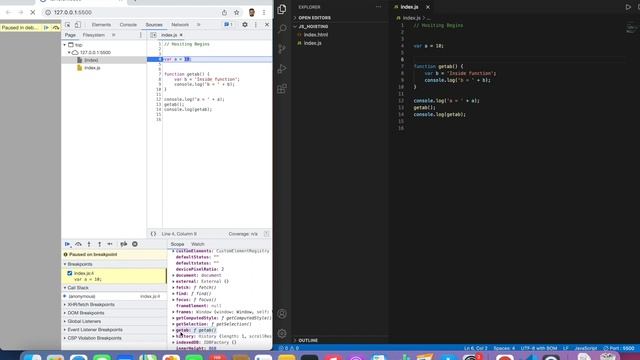This screenshot has width=640, height=360.
Task: Open the VS Code Extensions view
Action: [x=282, y=89]
